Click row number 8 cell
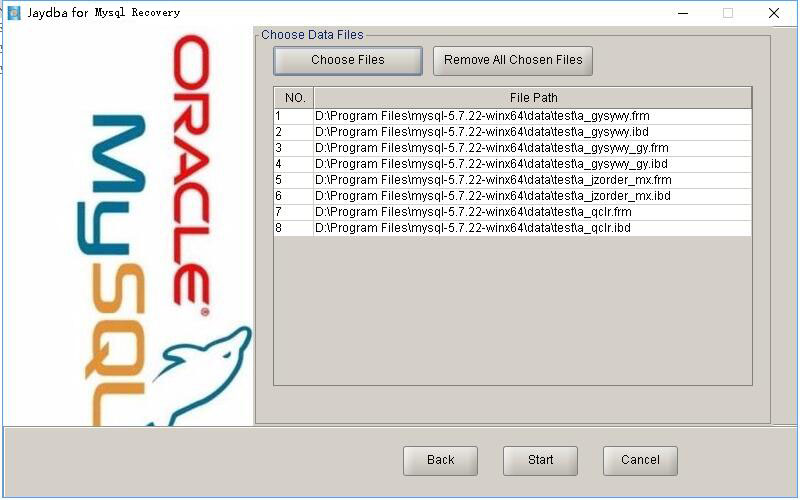Image resolution: width=800 pixels, height=500 pixels. click(x=294, y=228)
